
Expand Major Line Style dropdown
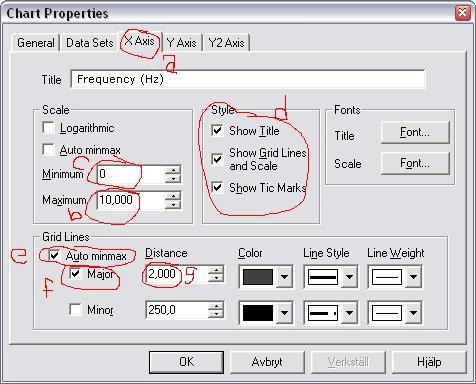[x=349, y=276]
